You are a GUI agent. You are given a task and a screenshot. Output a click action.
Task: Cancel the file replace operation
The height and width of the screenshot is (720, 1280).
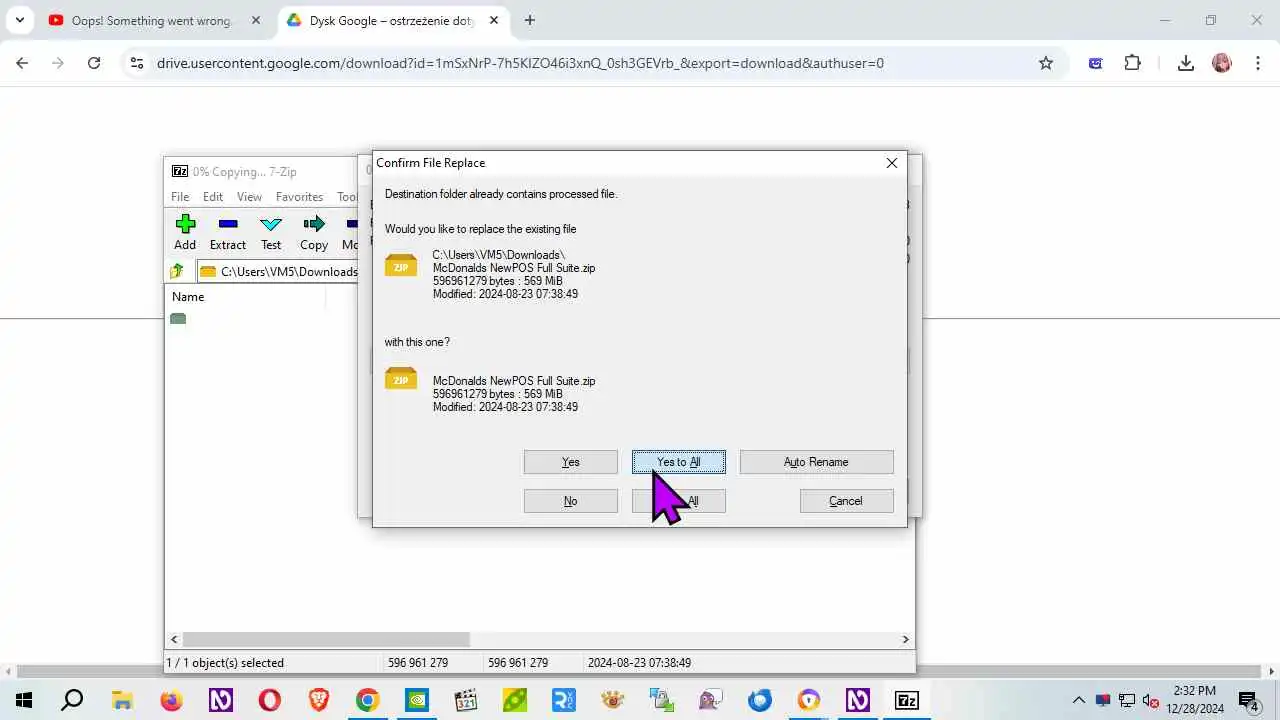[x=846, y=501]
